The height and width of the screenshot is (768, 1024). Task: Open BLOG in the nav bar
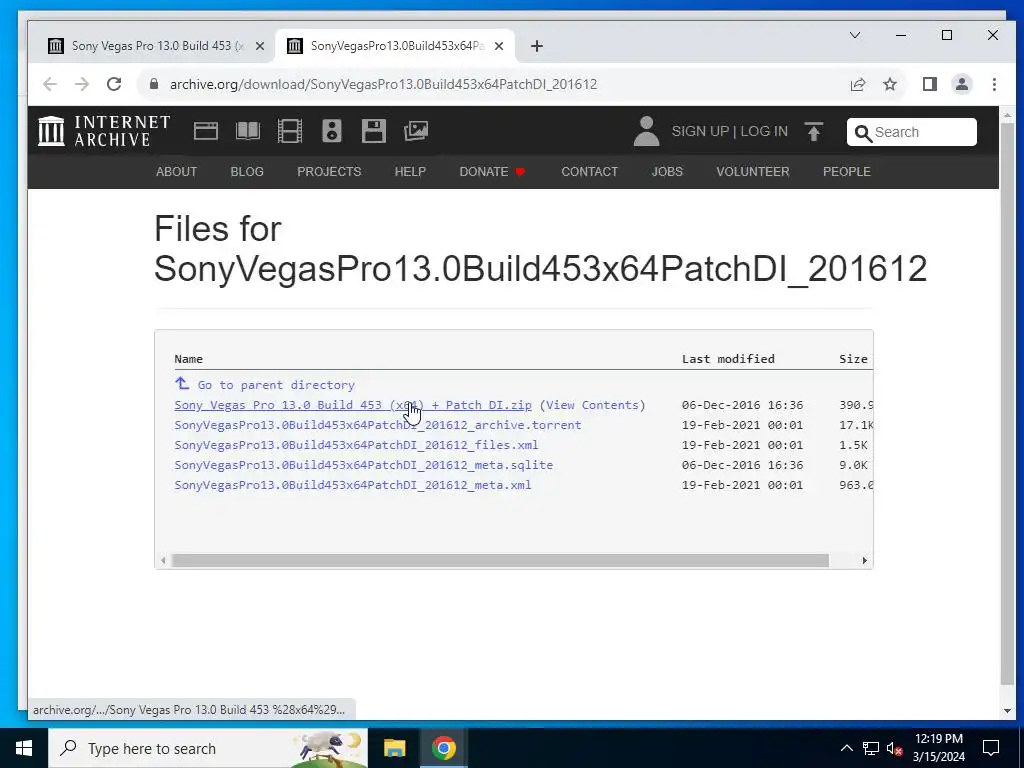coord(247,172)
